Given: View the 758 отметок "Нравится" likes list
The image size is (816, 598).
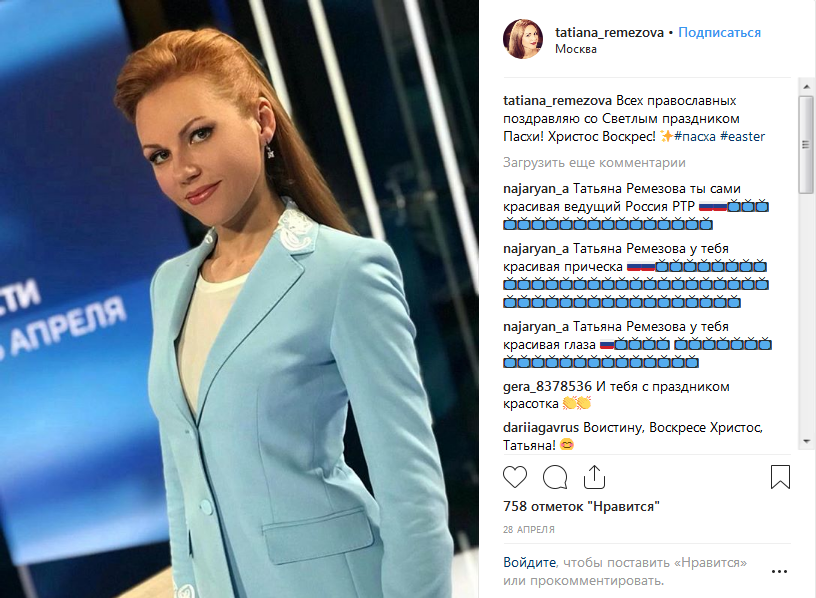Looking at the screenshot, I should point(581,506).
